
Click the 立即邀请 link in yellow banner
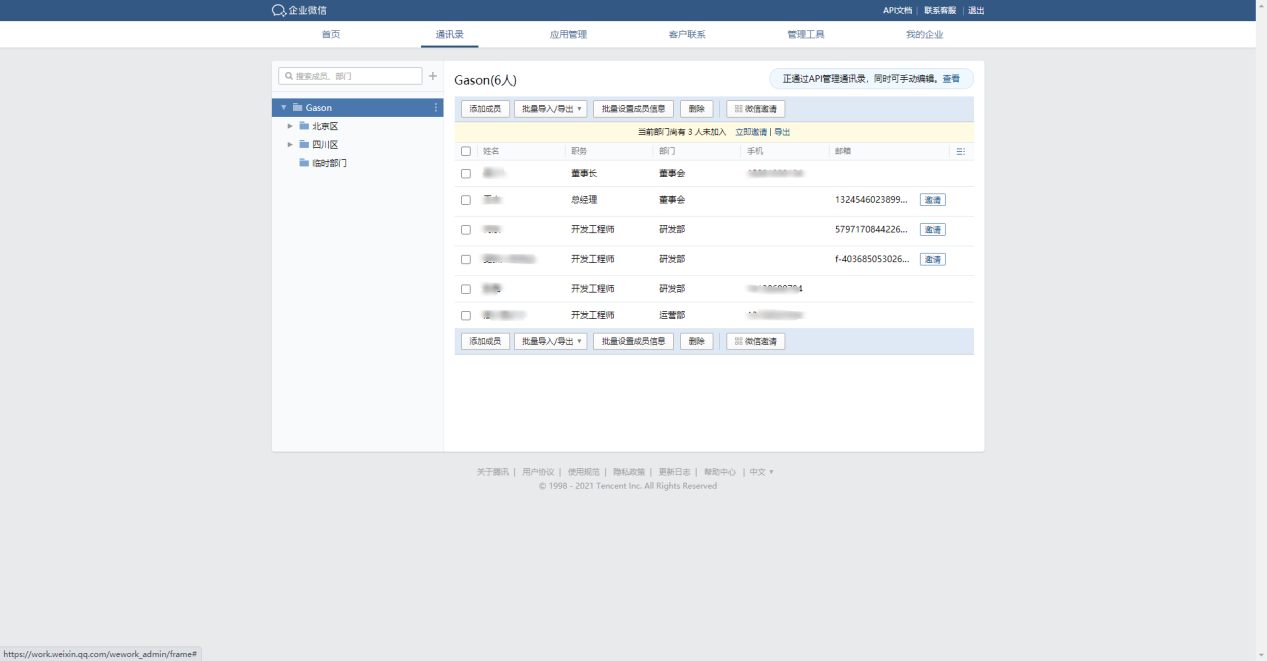(x=751, y=132)
